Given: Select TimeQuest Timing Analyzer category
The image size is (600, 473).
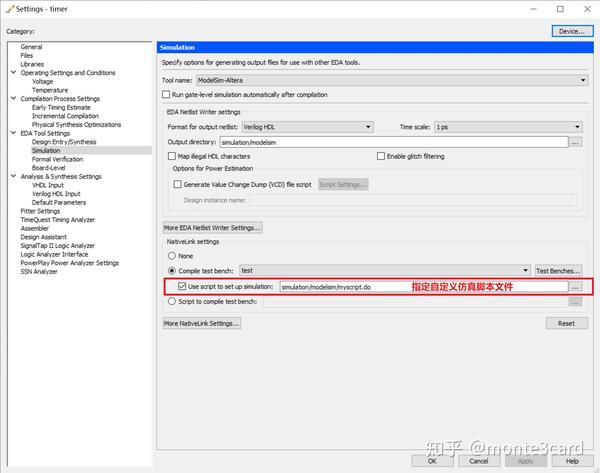Looking at the screenshot, I should tap(57, 220).
